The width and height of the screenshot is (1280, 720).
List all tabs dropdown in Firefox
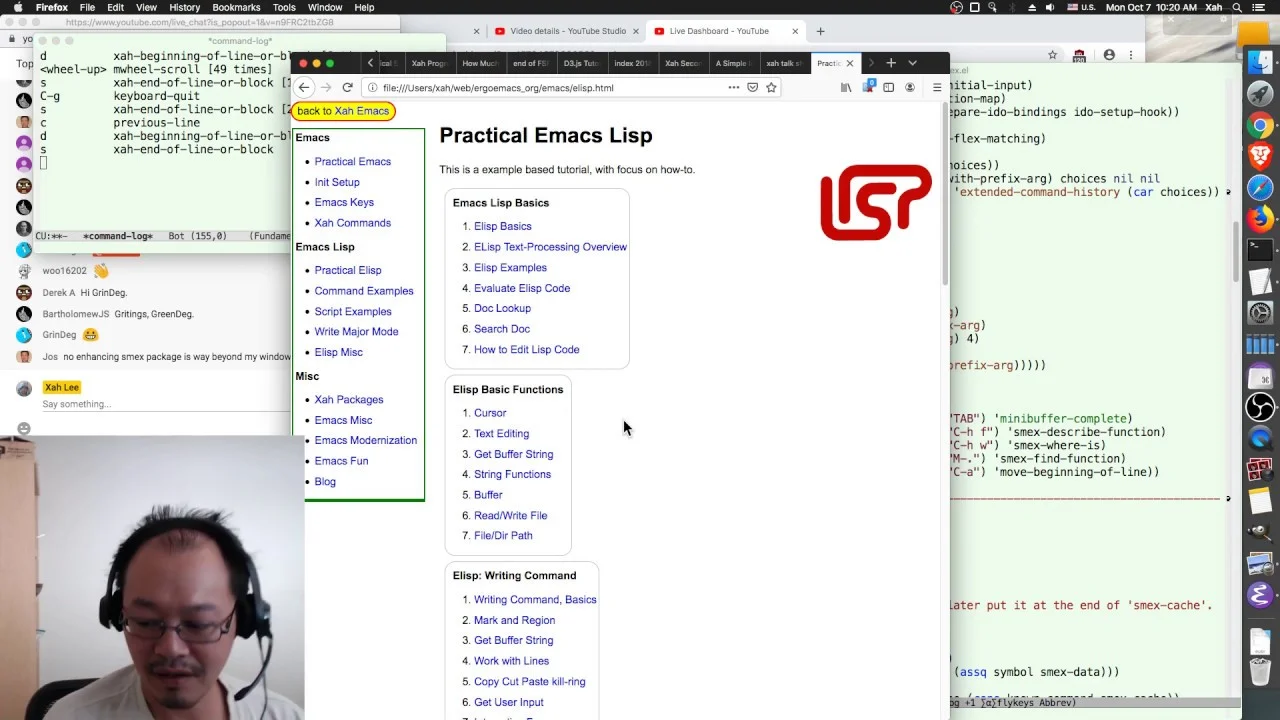click(x=912, y=63)
